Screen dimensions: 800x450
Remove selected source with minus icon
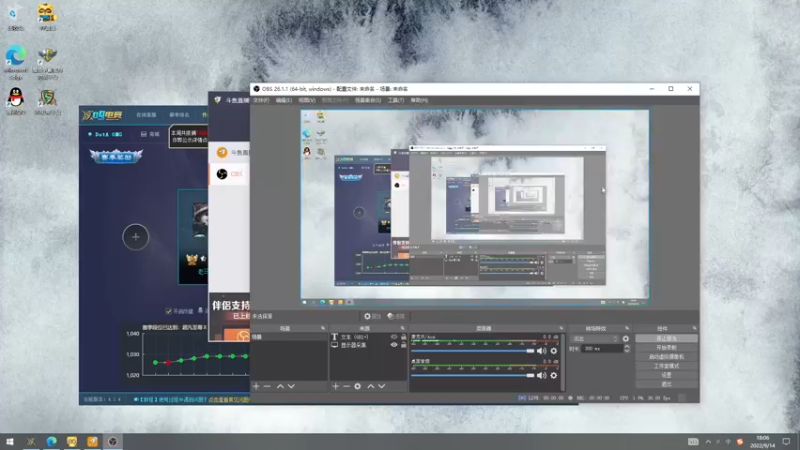[x=346, y=386]
